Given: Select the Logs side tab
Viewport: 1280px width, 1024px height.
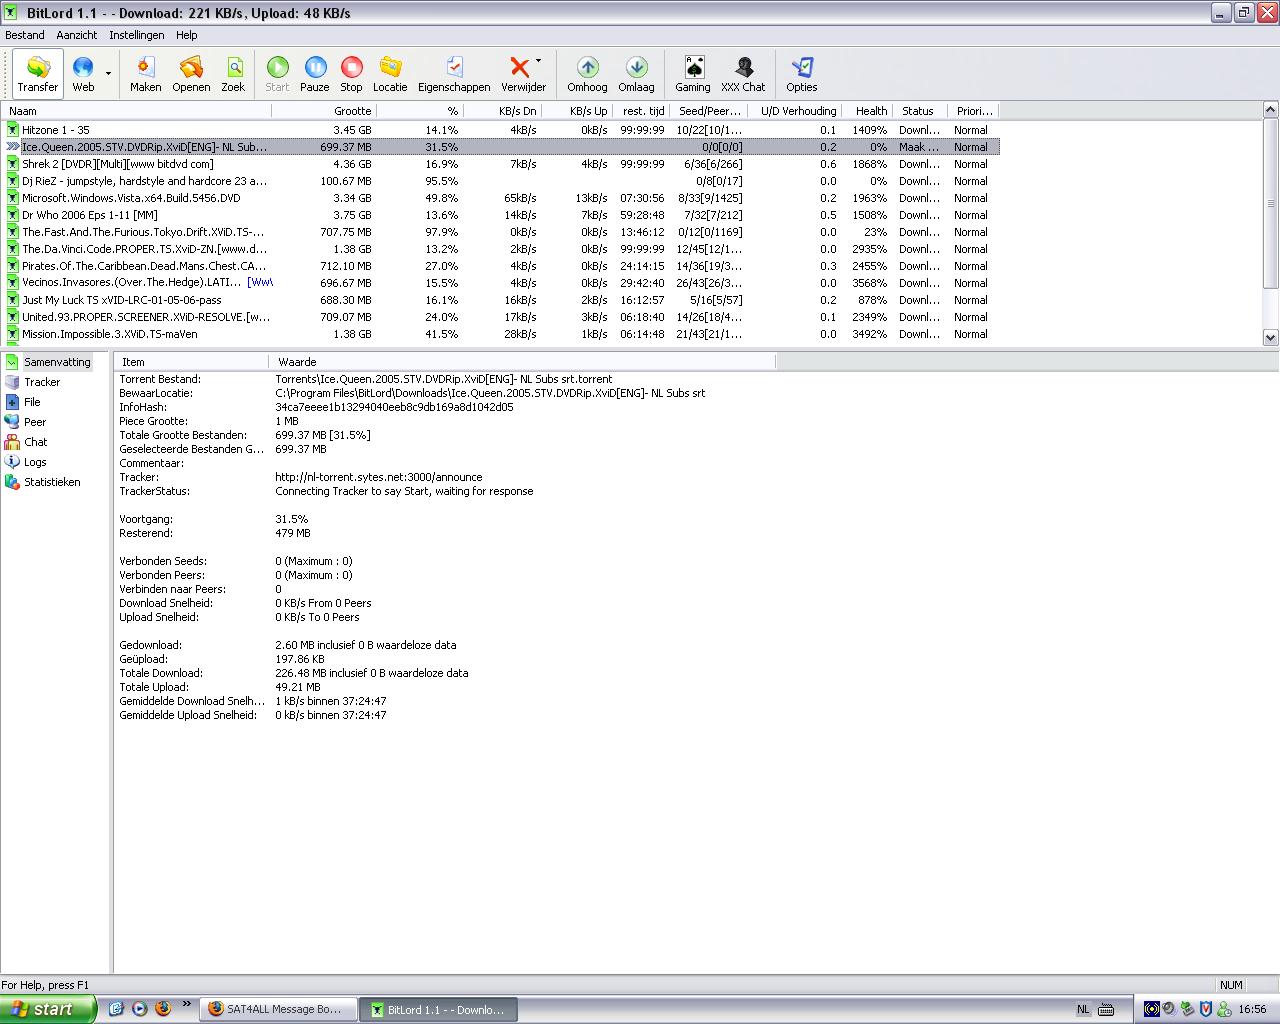Looking at the screenshot, I should point(26,462).
